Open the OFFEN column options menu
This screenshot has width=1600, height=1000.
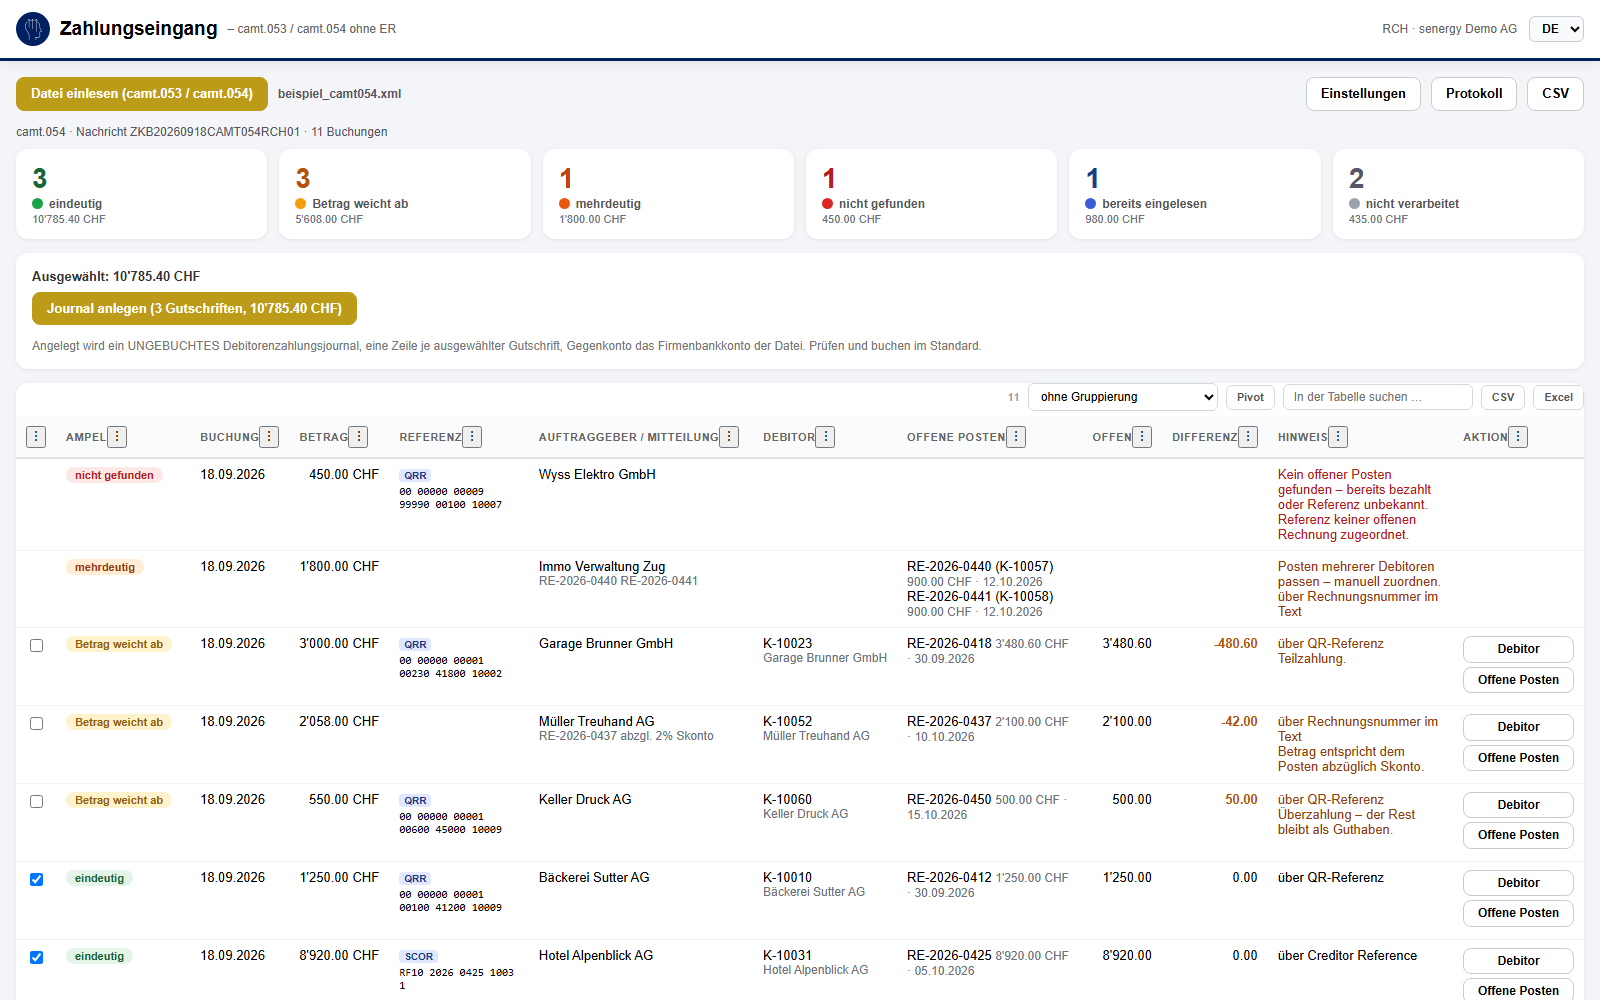click(x=1142, y=437)
